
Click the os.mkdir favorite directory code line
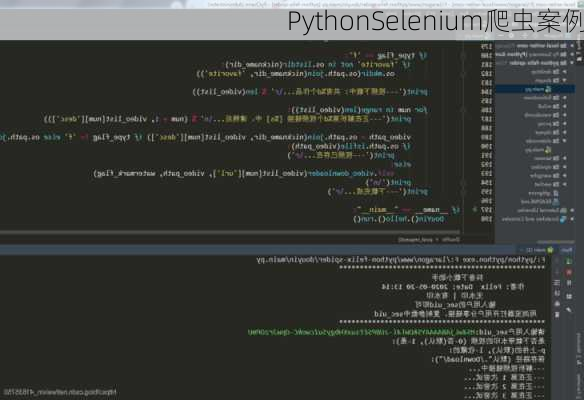click(295, 74)
